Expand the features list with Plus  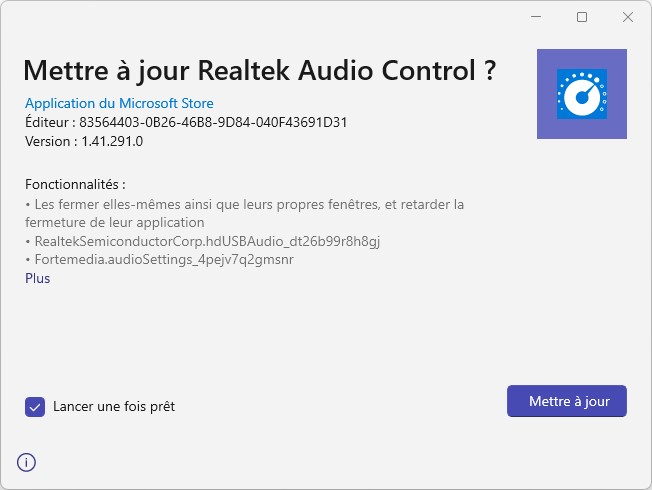pyautogui.click(x=37, y=278)
